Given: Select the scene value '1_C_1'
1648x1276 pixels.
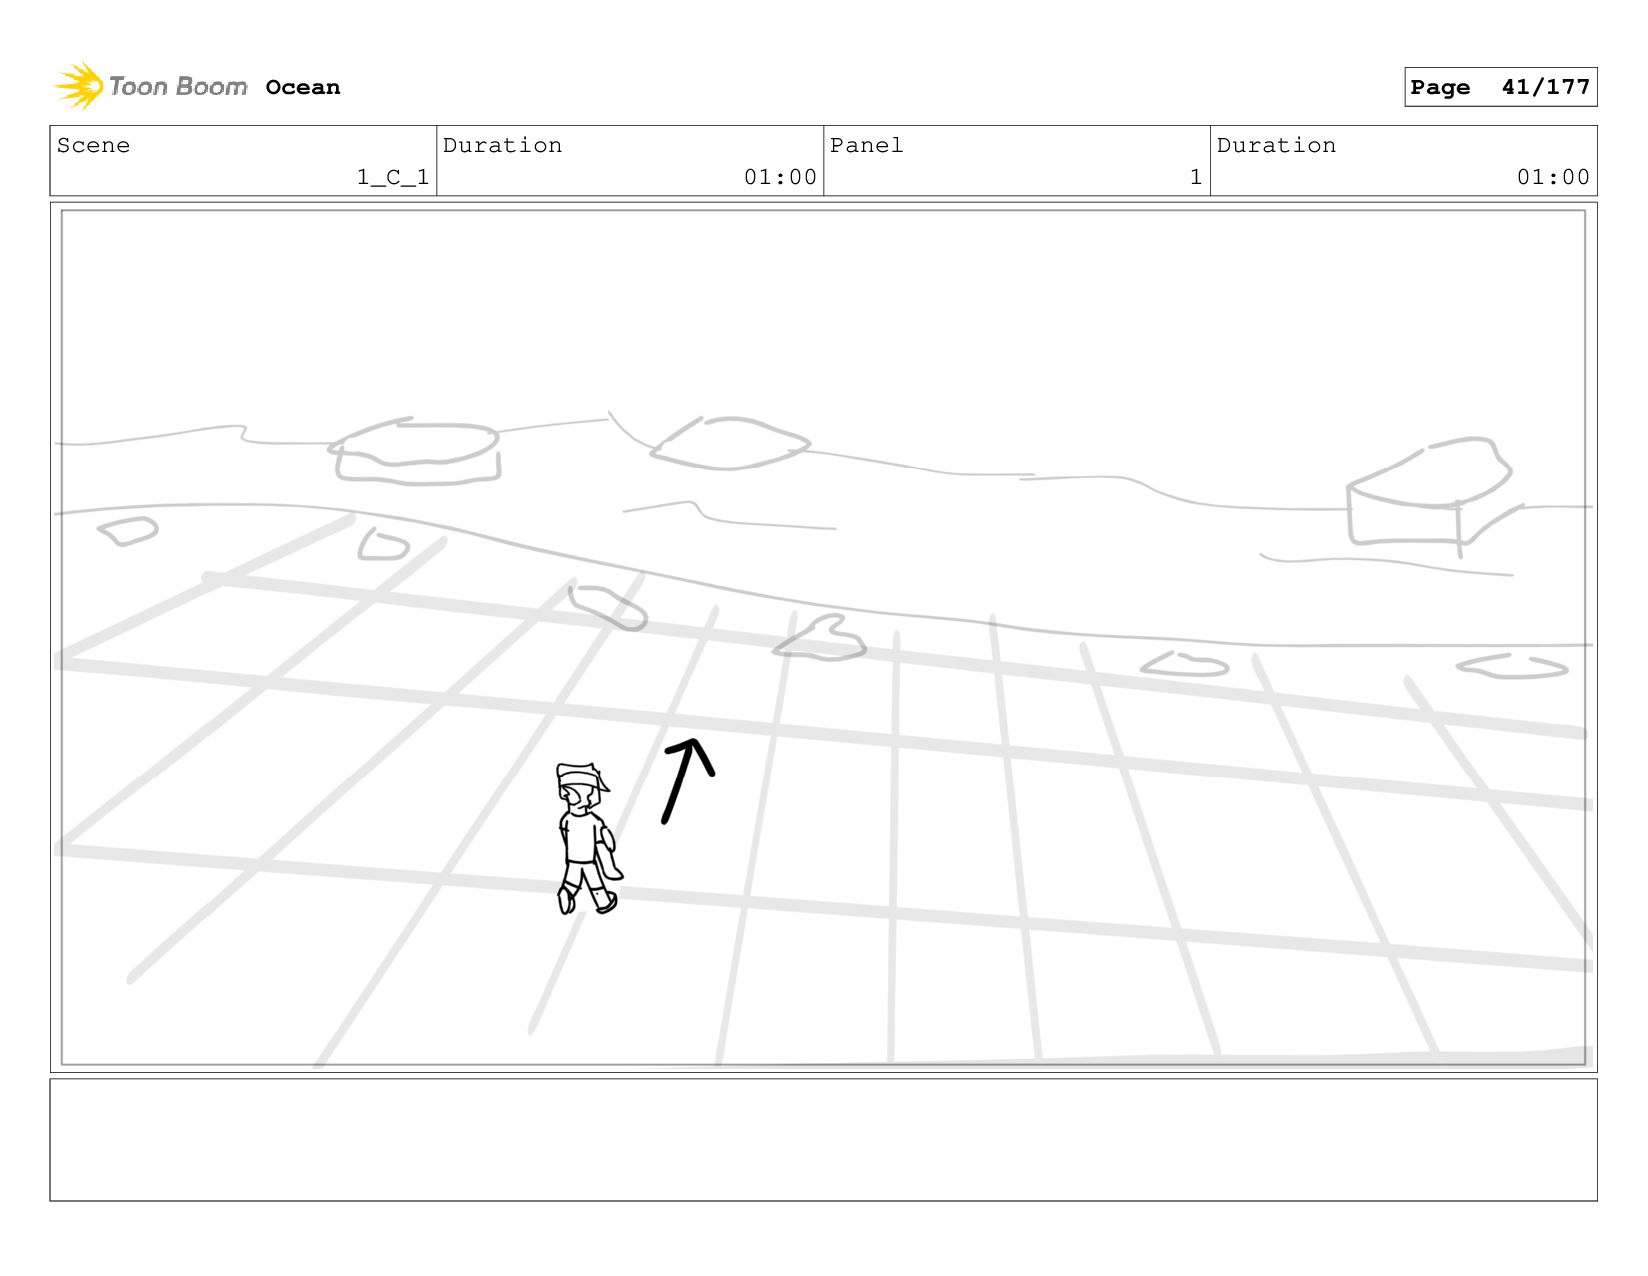Looking at the screenshot, I should click(393, 177).
